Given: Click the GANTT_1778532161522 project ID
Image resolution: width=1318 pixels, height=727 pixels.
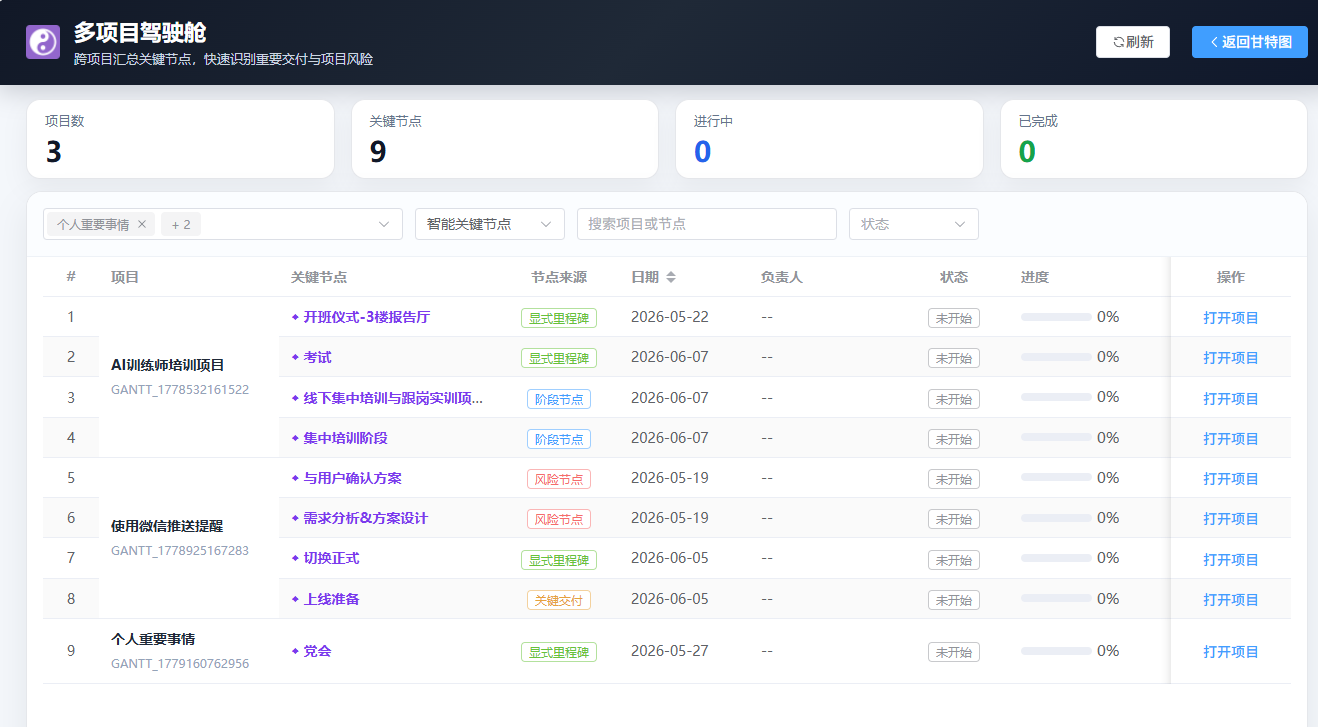Looking at the screenshot, I should (180, 390).
